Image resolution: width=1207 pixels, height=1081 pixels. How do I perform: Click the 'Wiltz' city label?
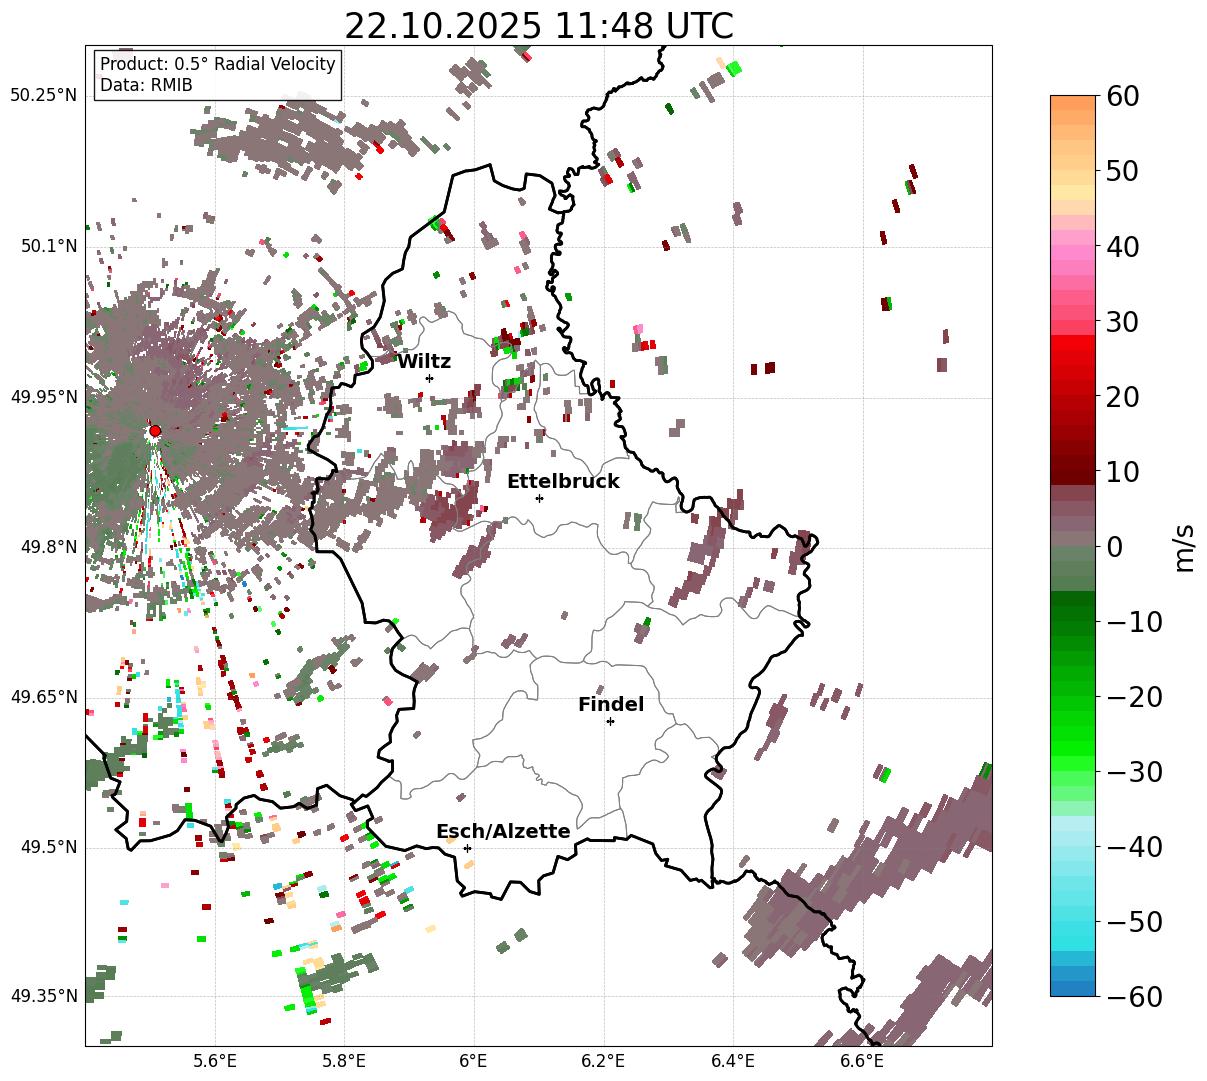click(x=424, y=362)
